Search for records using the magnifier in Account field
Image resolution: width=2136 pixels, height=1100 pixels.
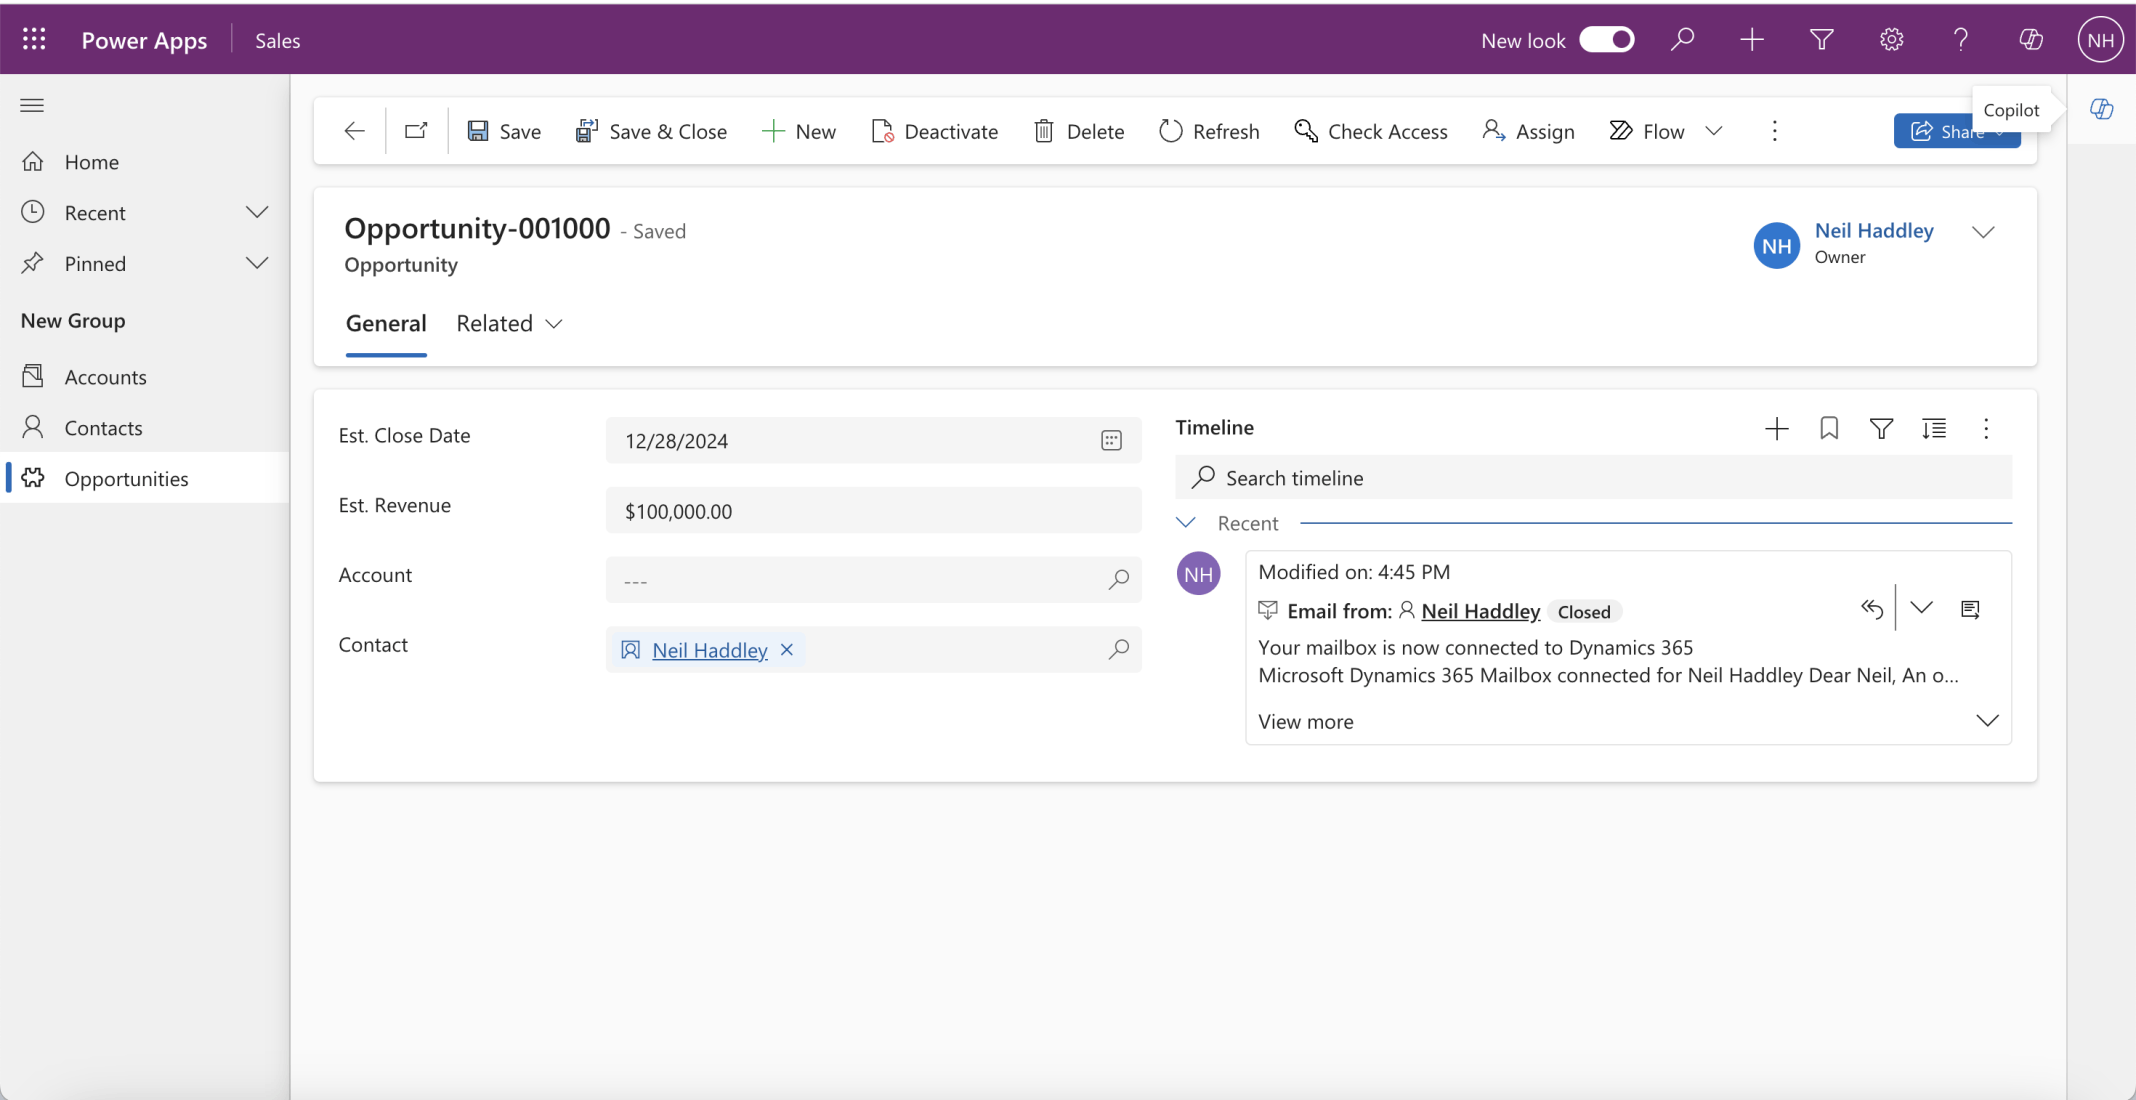click(1118, 580)
